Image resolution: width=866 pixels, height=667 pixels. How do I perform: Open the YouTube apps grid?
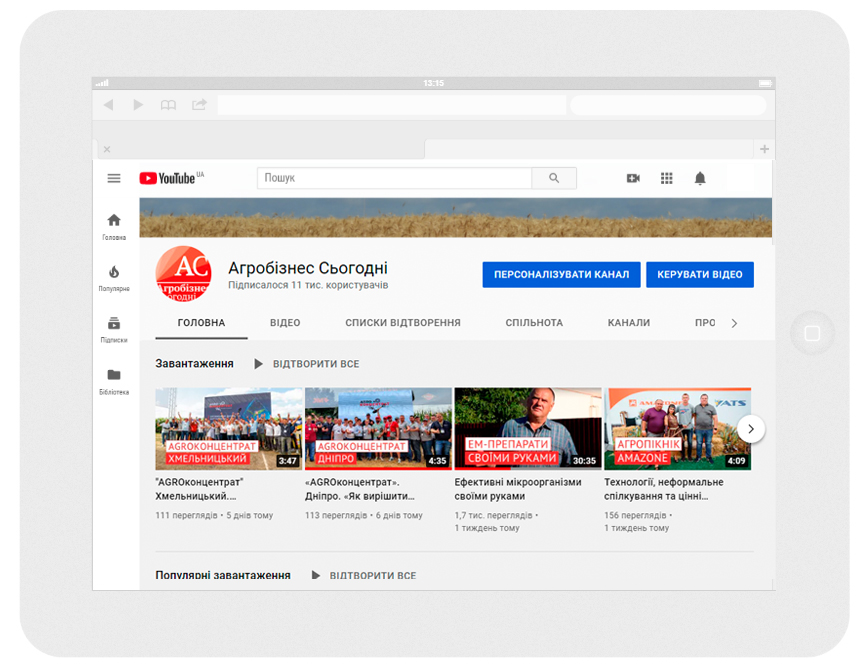[x=667, y=178]
